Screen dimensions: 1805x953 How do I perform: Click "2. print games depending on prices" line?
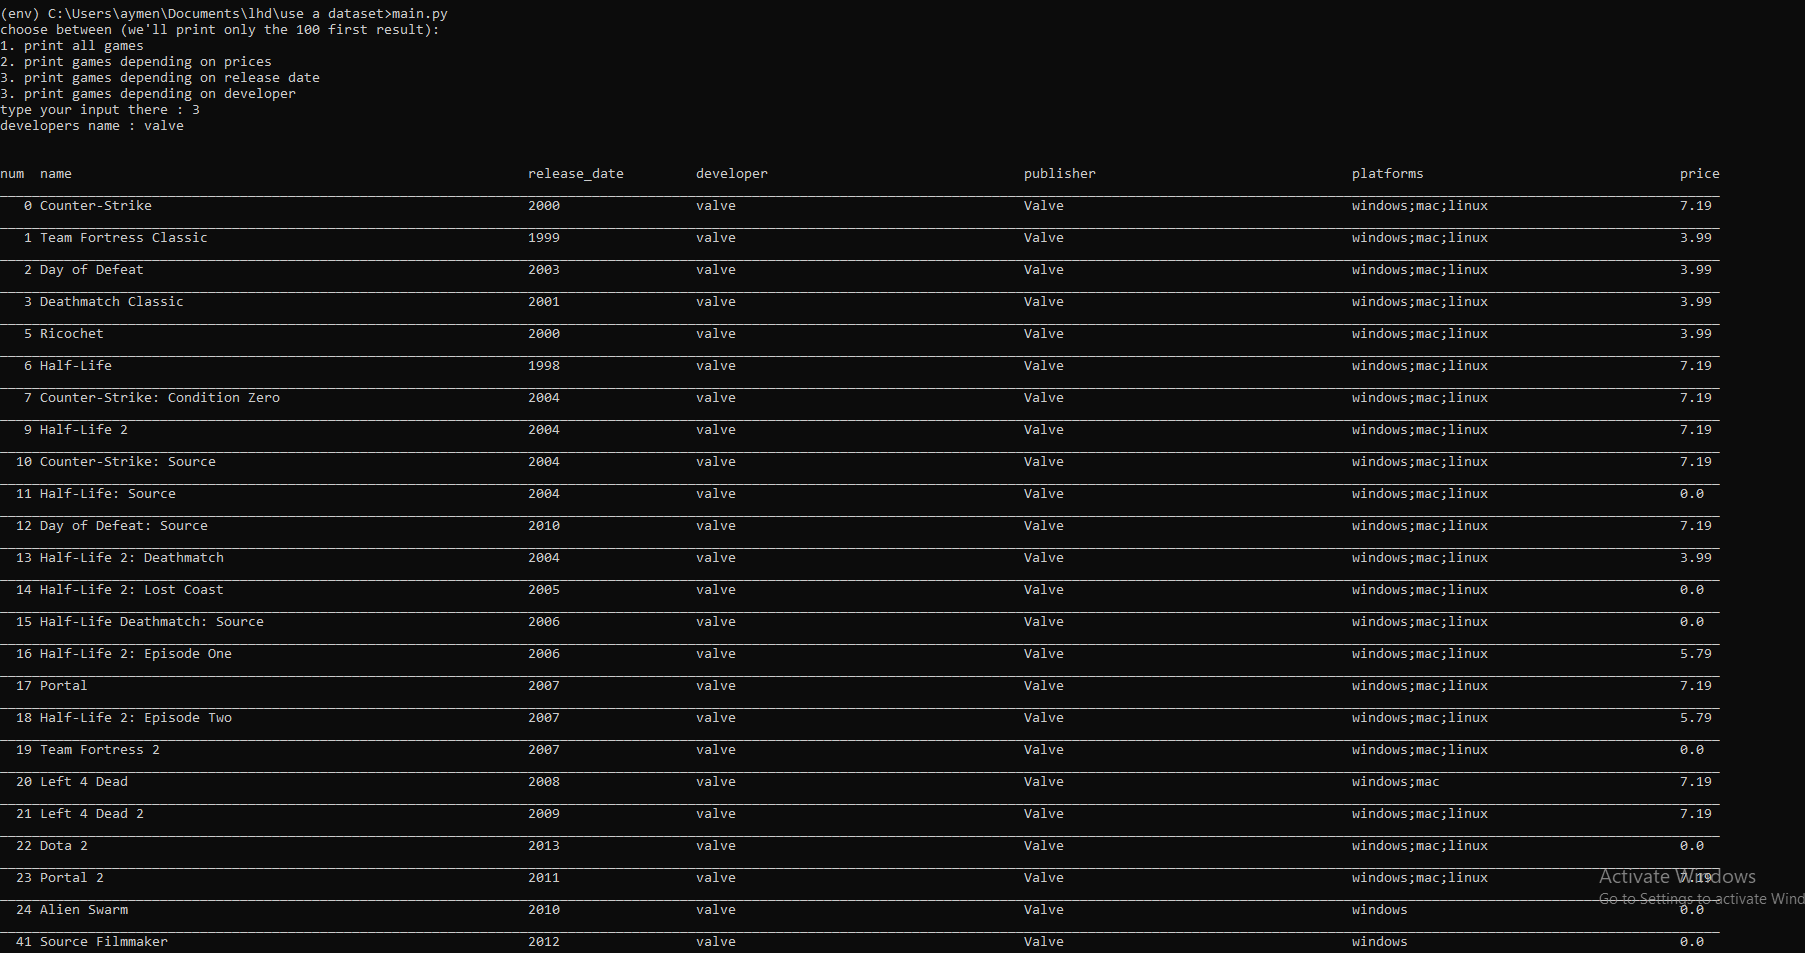coord(136,61)
